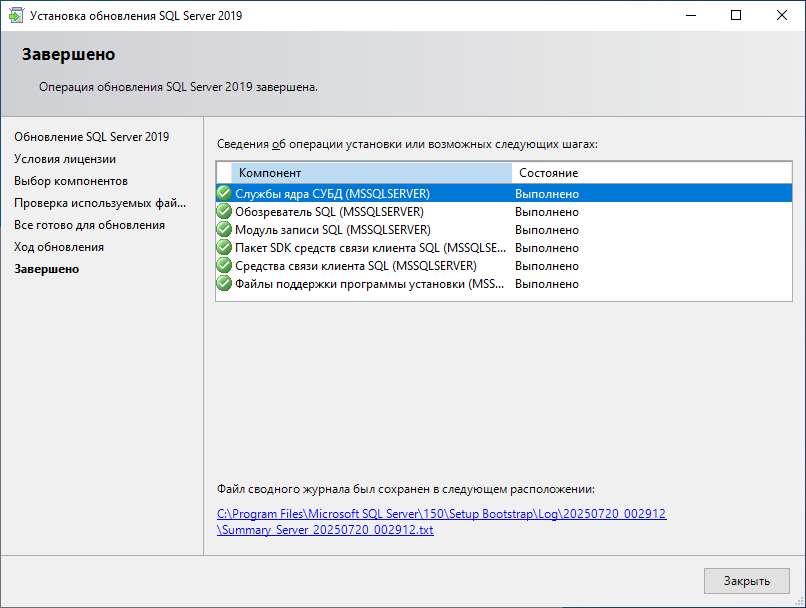
Task: Click green checkmark beside Пакет SDK средств связи
Action: [x=224, y=247]
